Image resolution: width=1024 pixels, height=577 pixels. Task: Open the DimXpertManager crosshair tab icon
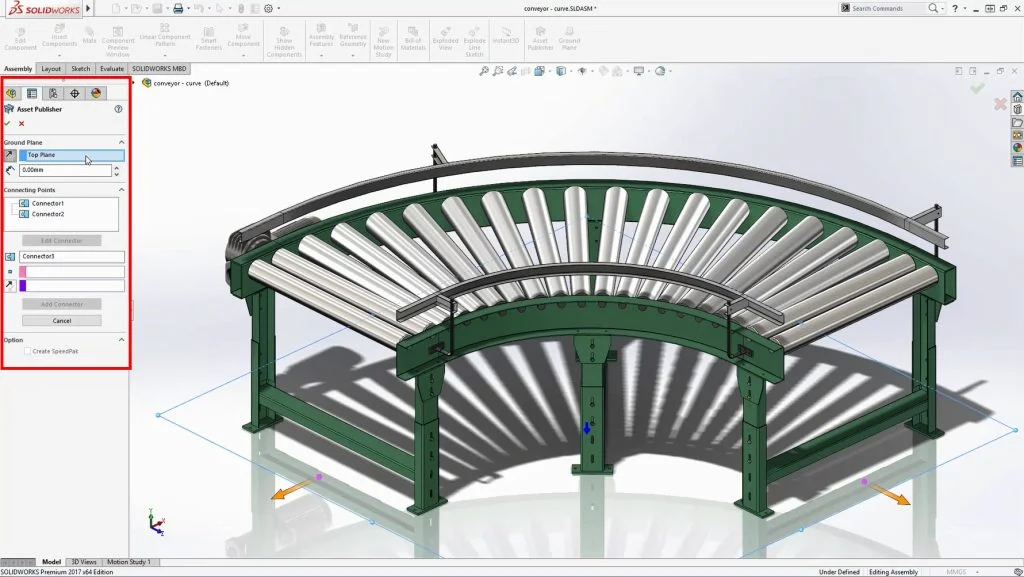(75, 93)
